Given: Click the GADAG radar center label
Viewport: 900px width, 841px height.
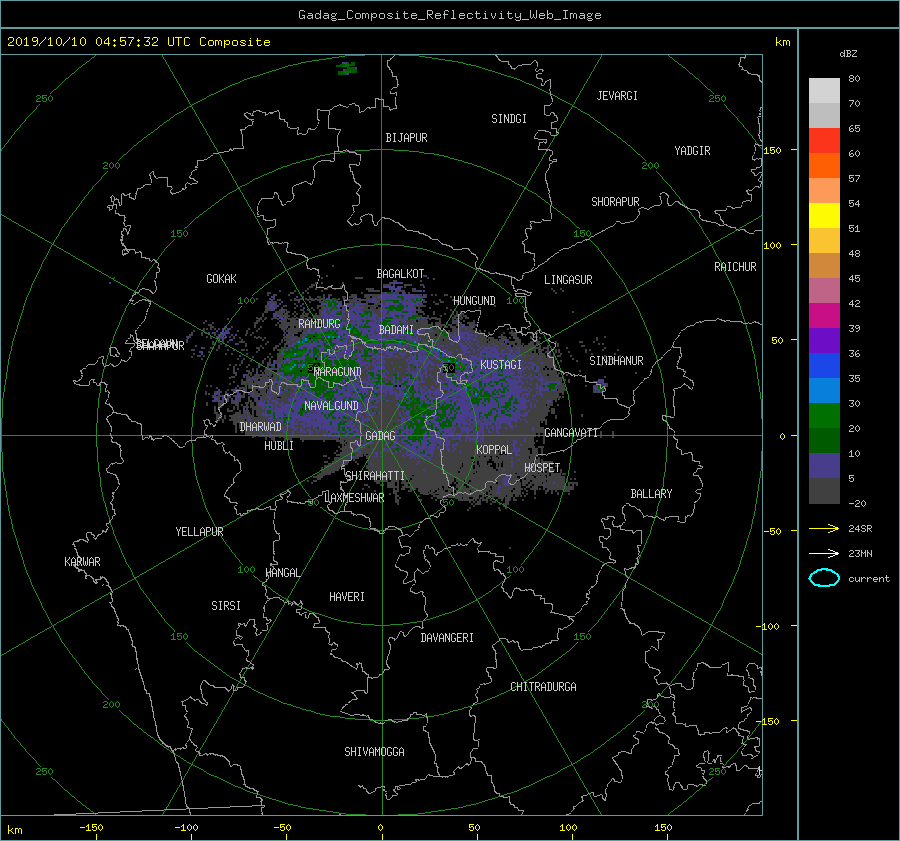Looking at the screenshot, I should [x=380, y=436].
